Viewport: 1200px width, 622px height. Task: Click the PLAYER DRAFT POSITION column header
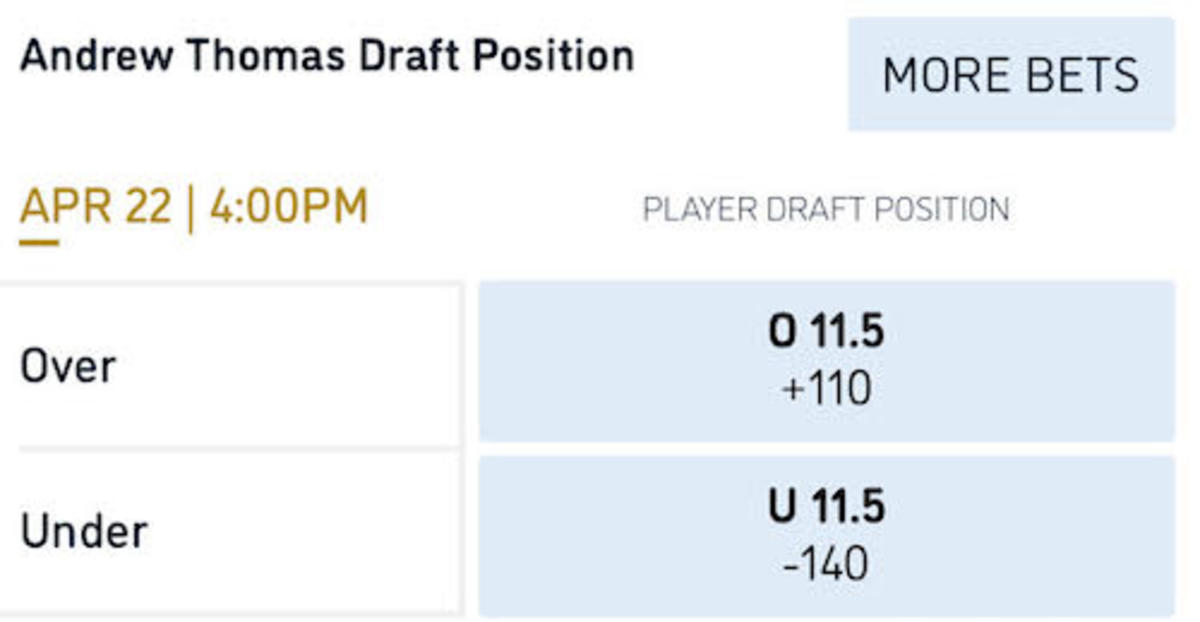click(826, 210)
